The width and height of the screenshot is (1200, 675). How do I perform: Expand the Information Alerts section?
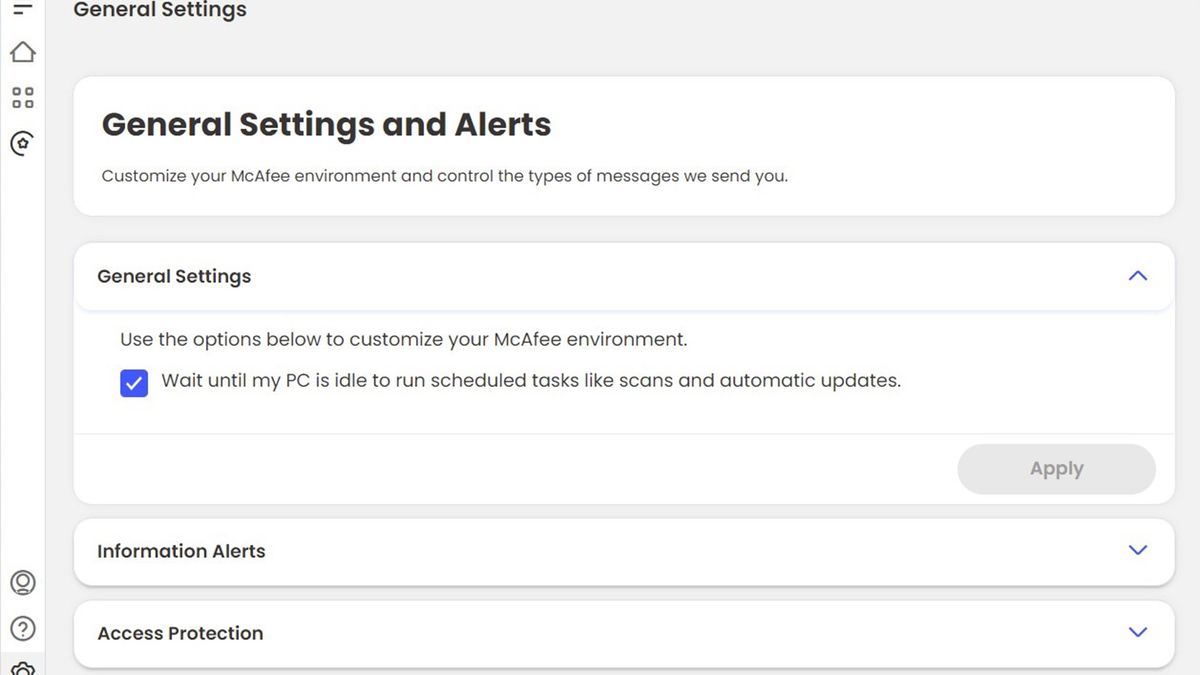click(x=1137, y=550)
